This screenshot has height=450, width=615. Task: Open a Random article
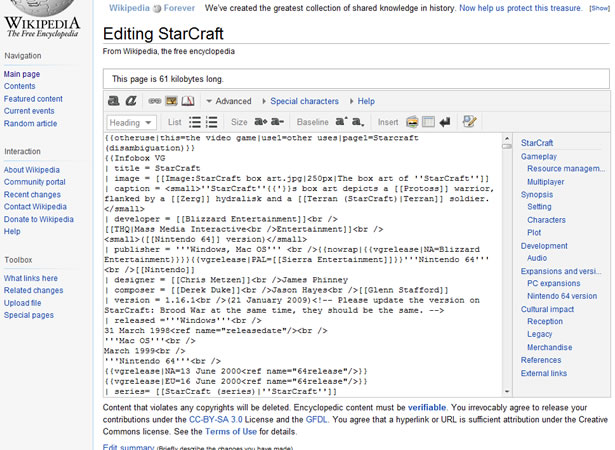[x=31, y=124]
